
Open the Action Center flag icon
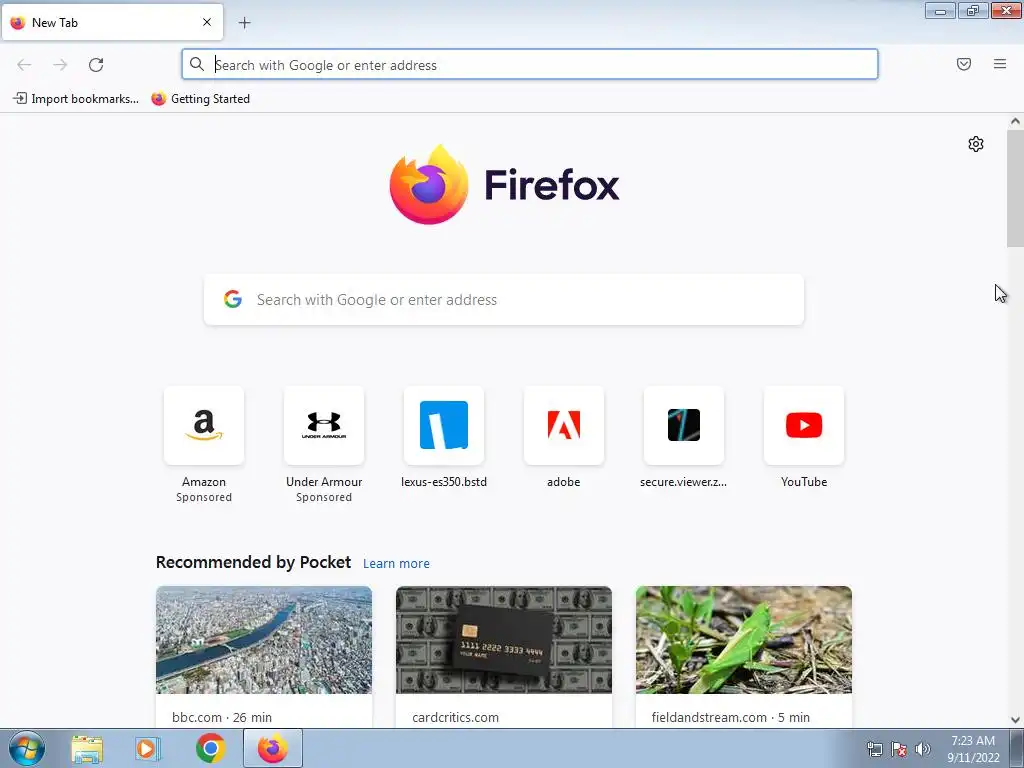pos(899,749)
